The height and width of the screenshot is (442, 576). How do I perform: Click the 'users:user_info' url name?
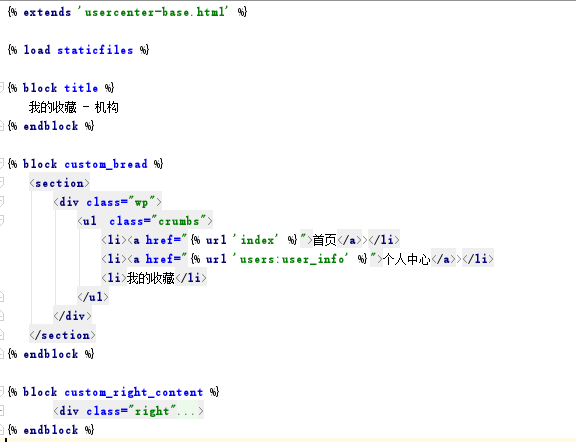[x=290, y=259]
